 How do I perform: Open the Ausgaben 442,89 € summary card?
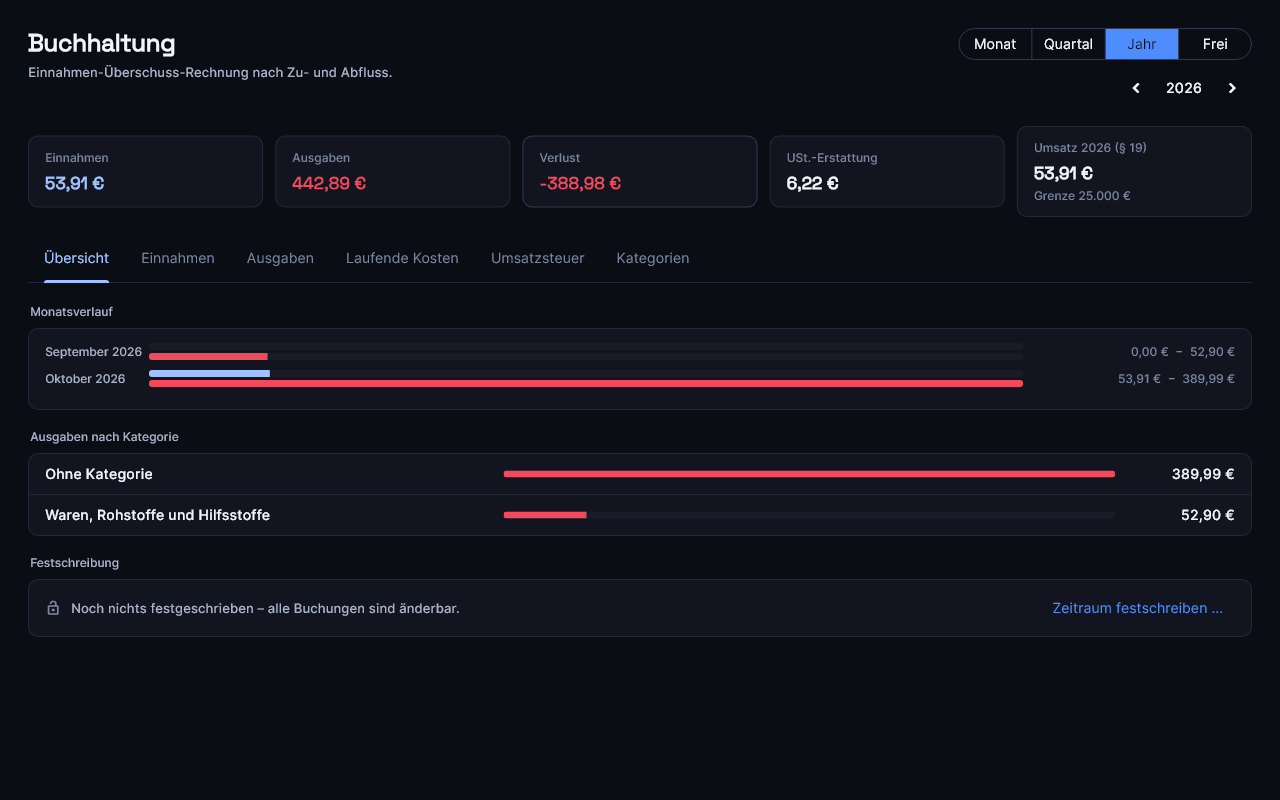click(393, 171)
